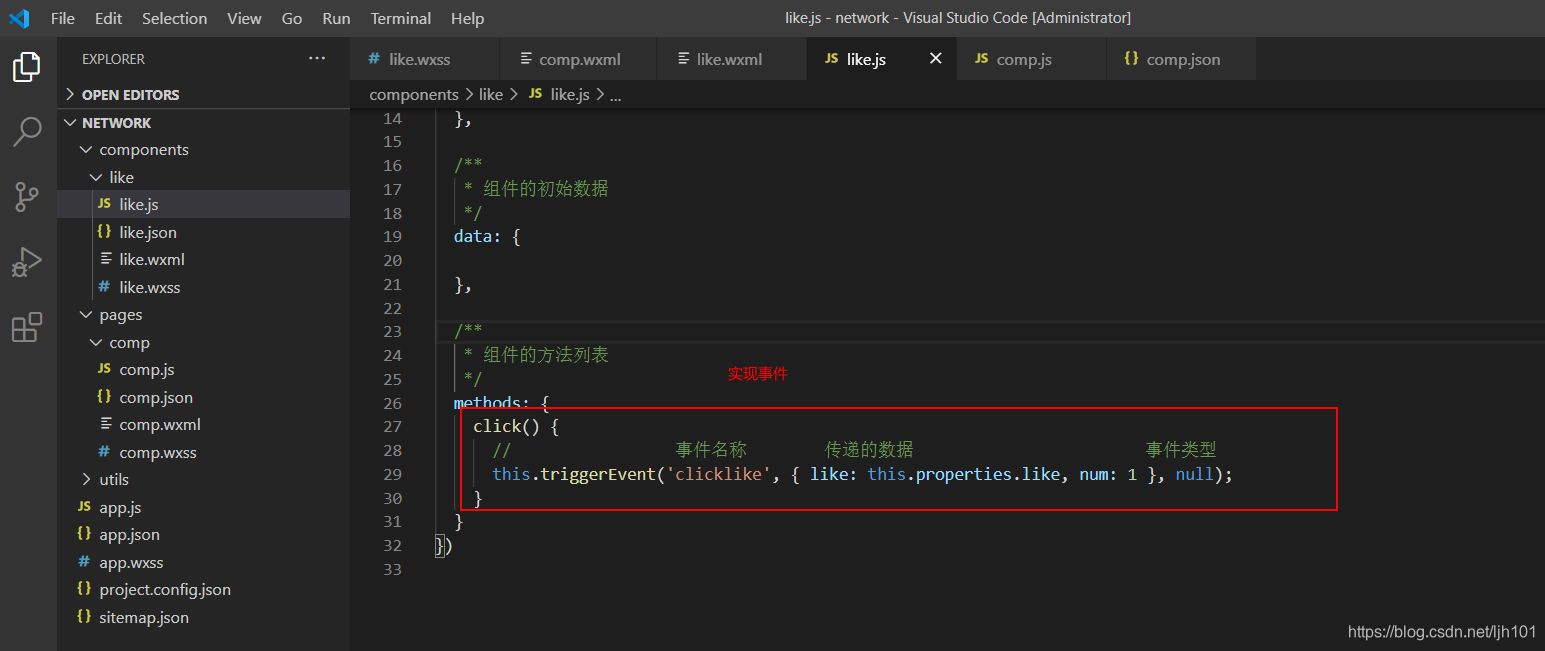The width and height of the screenshot is (1545, 651).
Task: Open the Edit menu
Action: pyautogui.click(x=109, y=18)
